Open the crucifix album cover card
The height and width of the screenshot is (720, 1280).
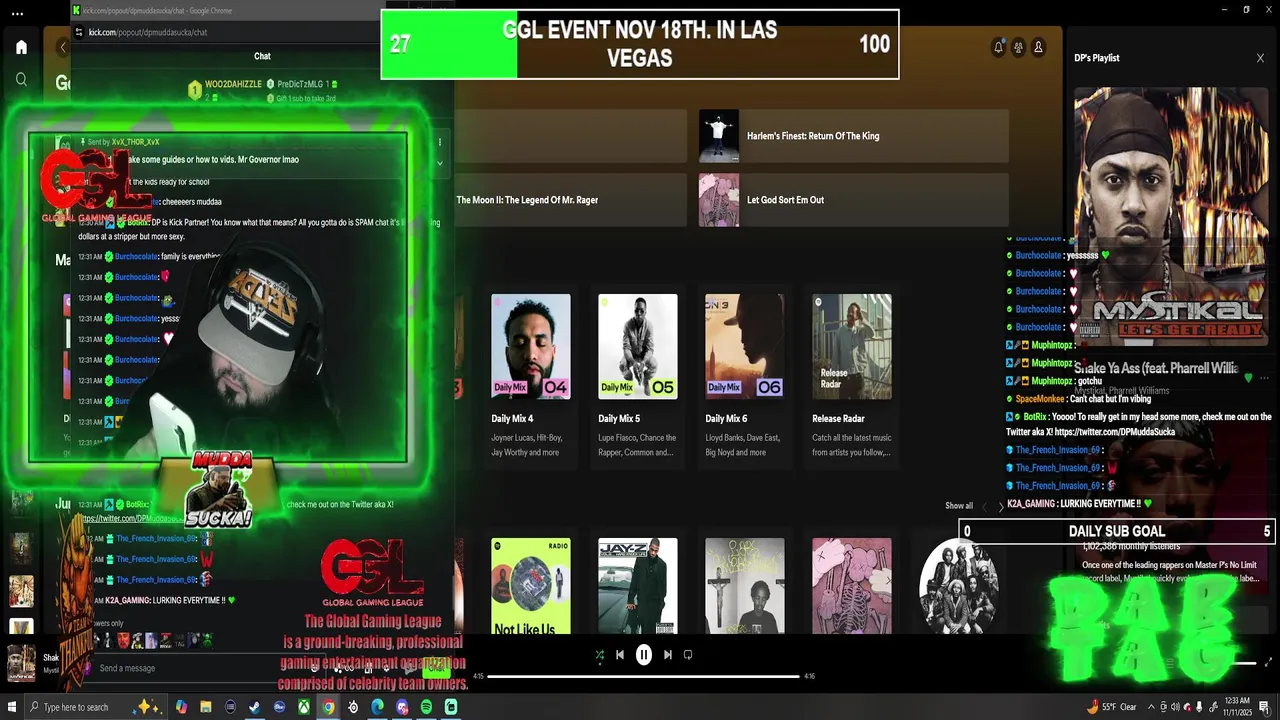tap(745, 587)
